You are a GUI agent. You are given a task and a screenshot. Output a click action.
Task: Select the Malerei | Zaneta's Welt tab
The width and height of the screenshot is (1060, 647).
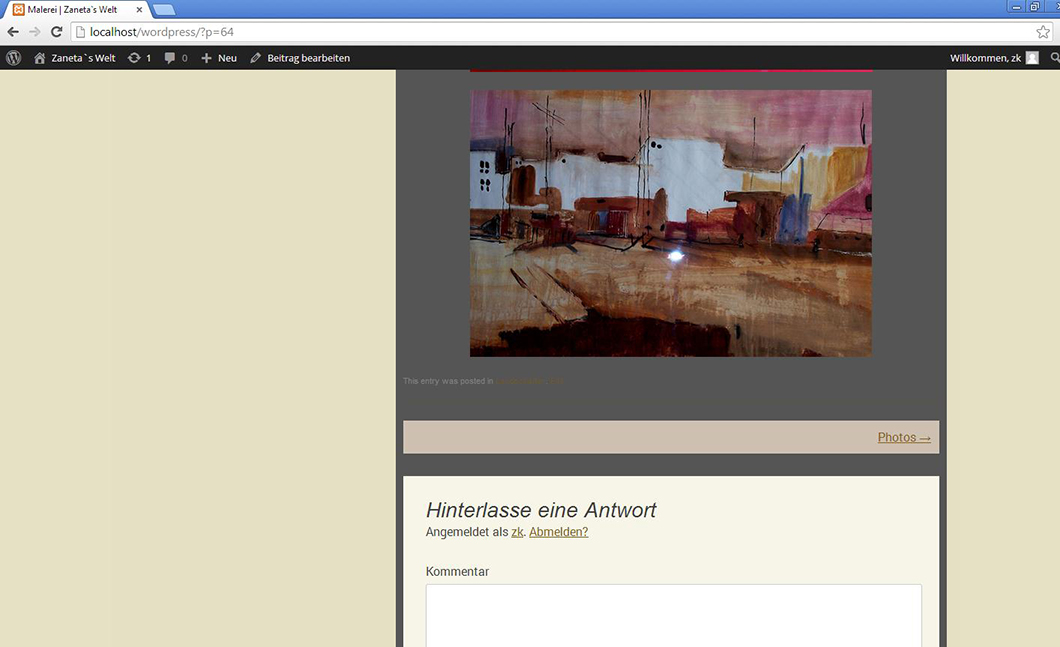pyautogui.click(x=72, y=10)
